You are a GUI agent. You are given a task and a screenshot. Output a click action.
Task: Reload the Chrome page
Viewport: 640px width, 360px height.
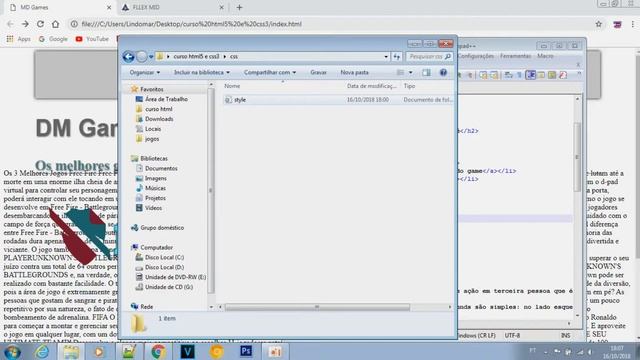(40, 24)
